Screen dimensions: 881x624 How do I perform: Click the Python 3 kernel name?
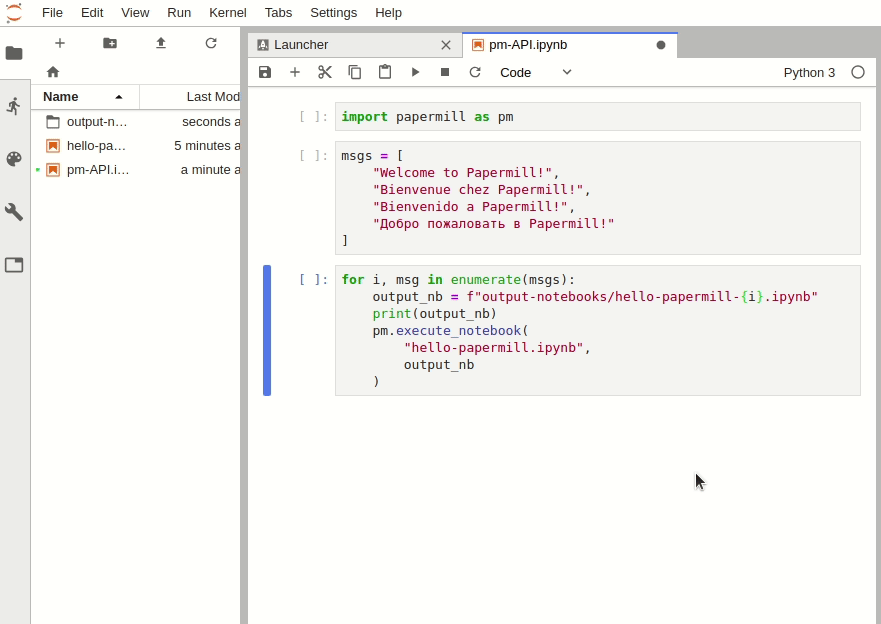click(x=809, y=72)
